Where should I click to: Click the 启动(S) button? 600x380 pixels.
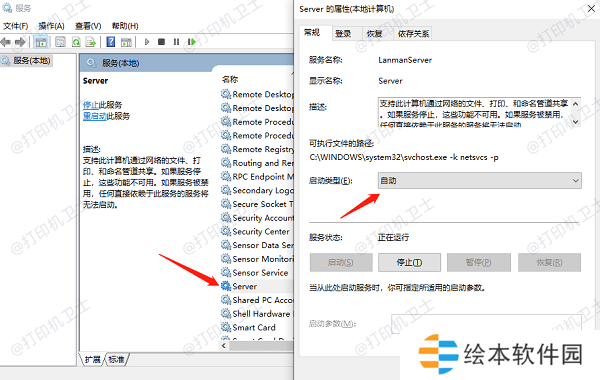(x=341, y=263)
